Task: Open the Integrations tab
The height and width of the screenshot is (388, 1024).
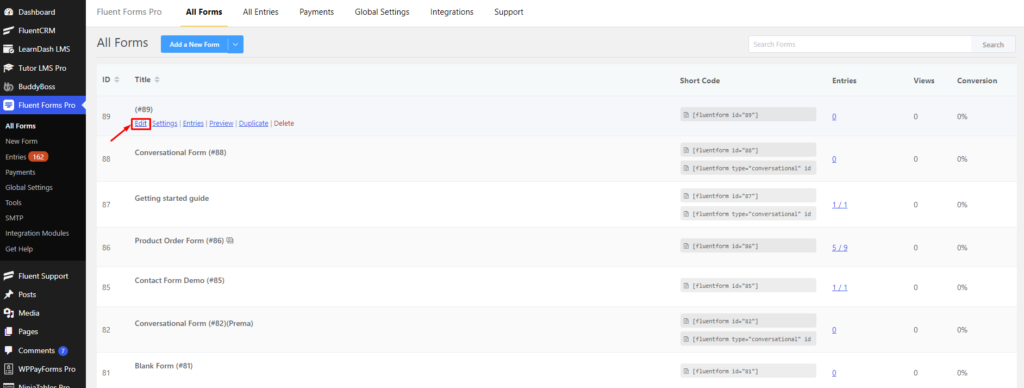Action: click(x=452, y=12)
